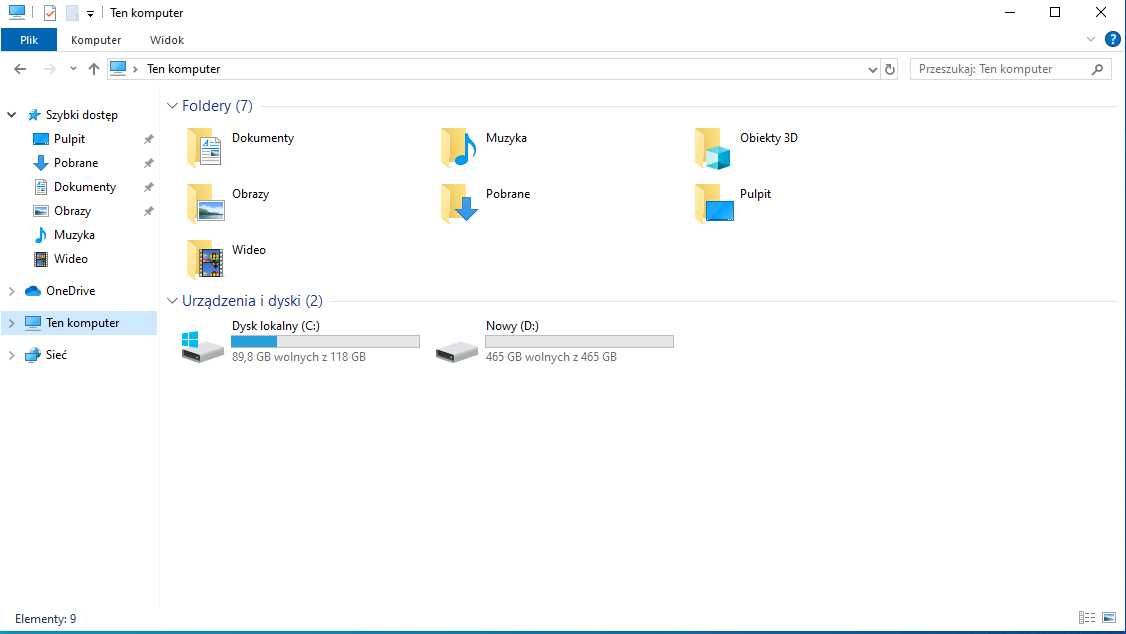Image resolution: width=1126 pixels, height=634 pixels.
Task: Click pin icon next to sidebar Pobrane
Action: (x=149, y=163)
